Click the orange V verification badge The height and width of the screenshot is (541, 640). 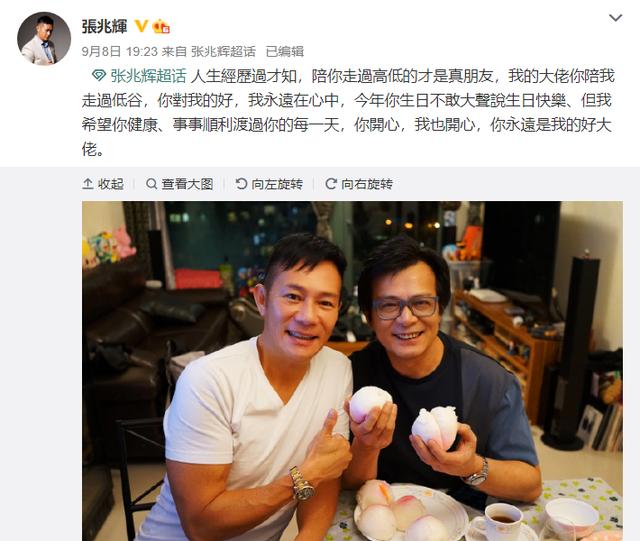tap(141, 26)
